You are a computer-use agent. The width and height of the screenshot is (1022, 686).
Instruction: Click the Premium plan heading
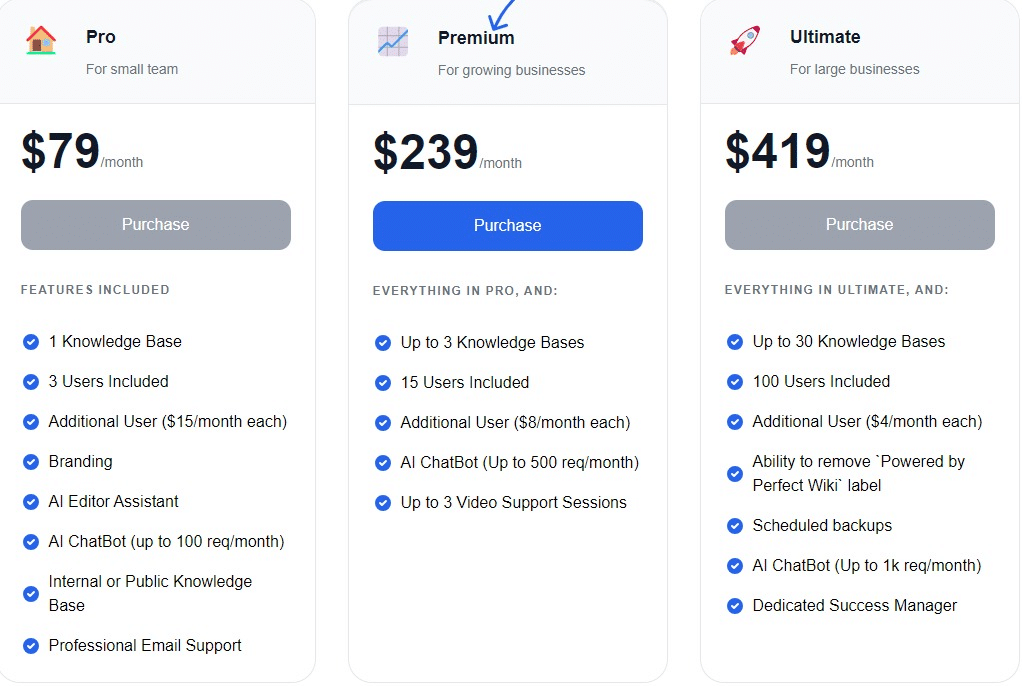(x=476, y=38)
